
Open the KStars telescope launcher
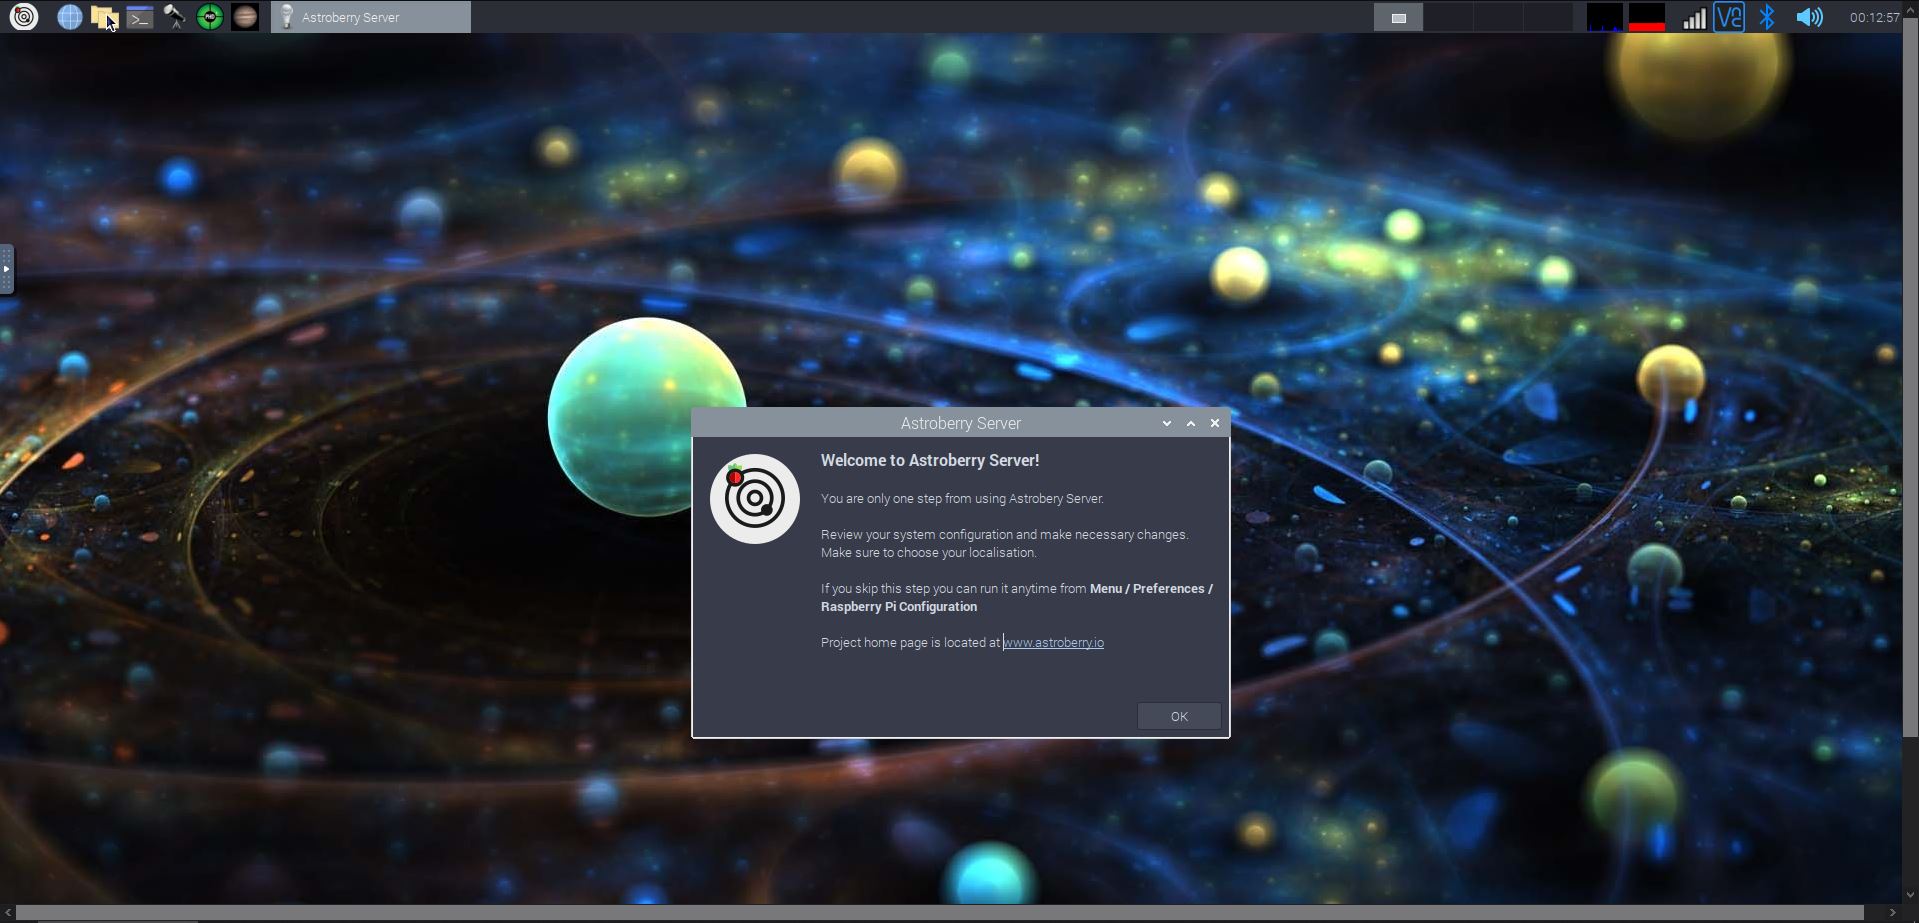click(x=175, y=17)
